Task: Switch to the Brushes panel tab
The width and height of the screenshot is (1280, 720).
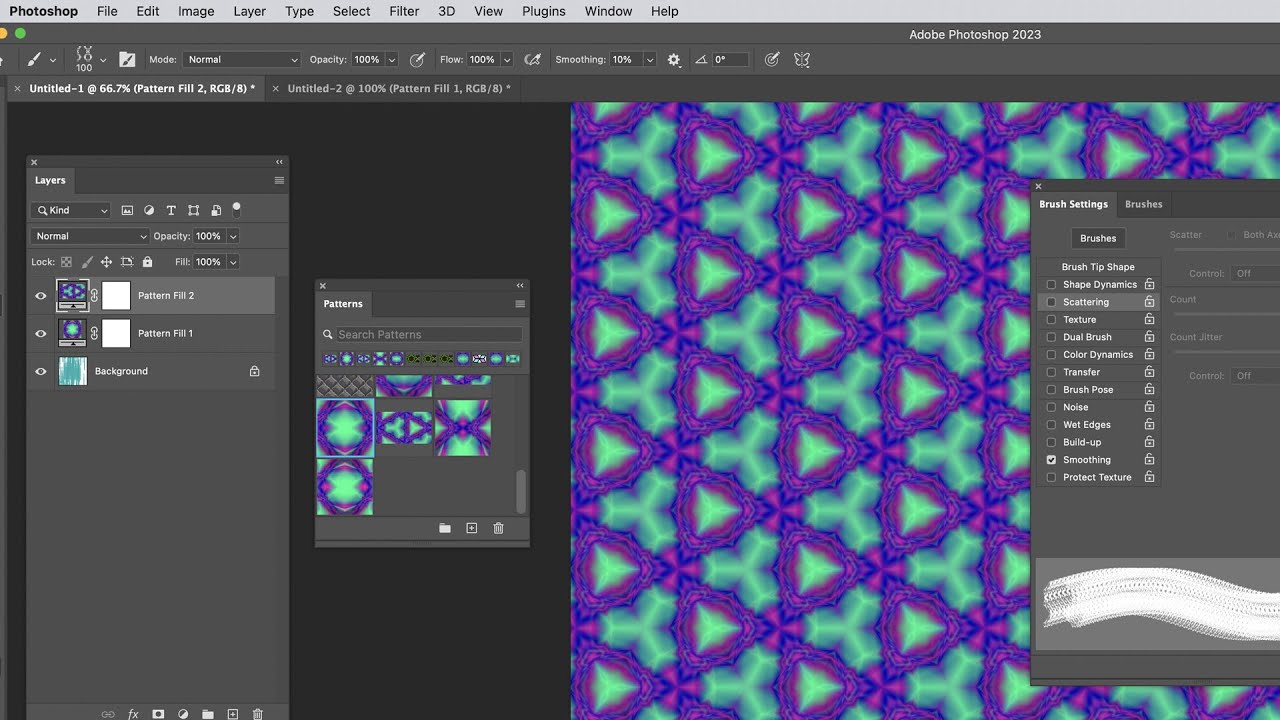Action: click(1143, 204)
